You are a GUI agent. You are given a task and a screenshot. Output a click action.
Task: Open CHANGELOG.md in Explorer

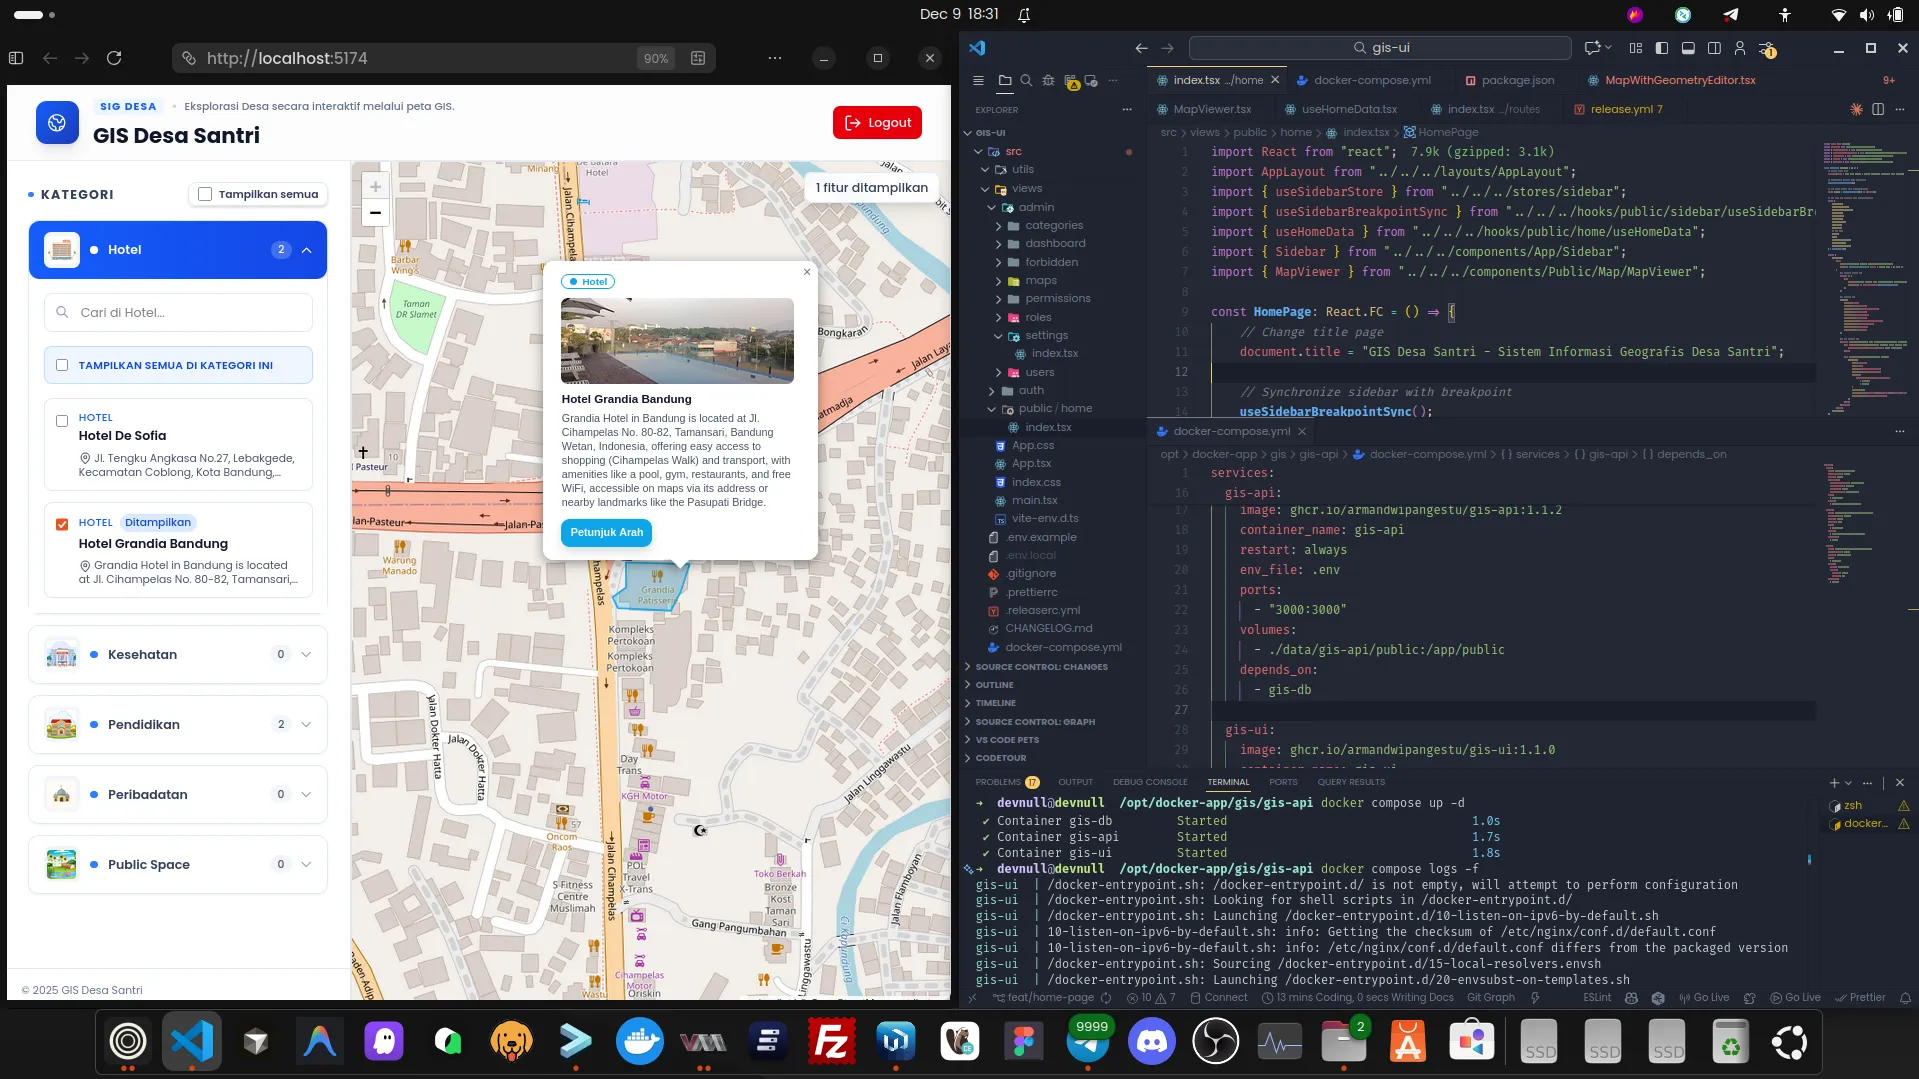coord(1048,629)
